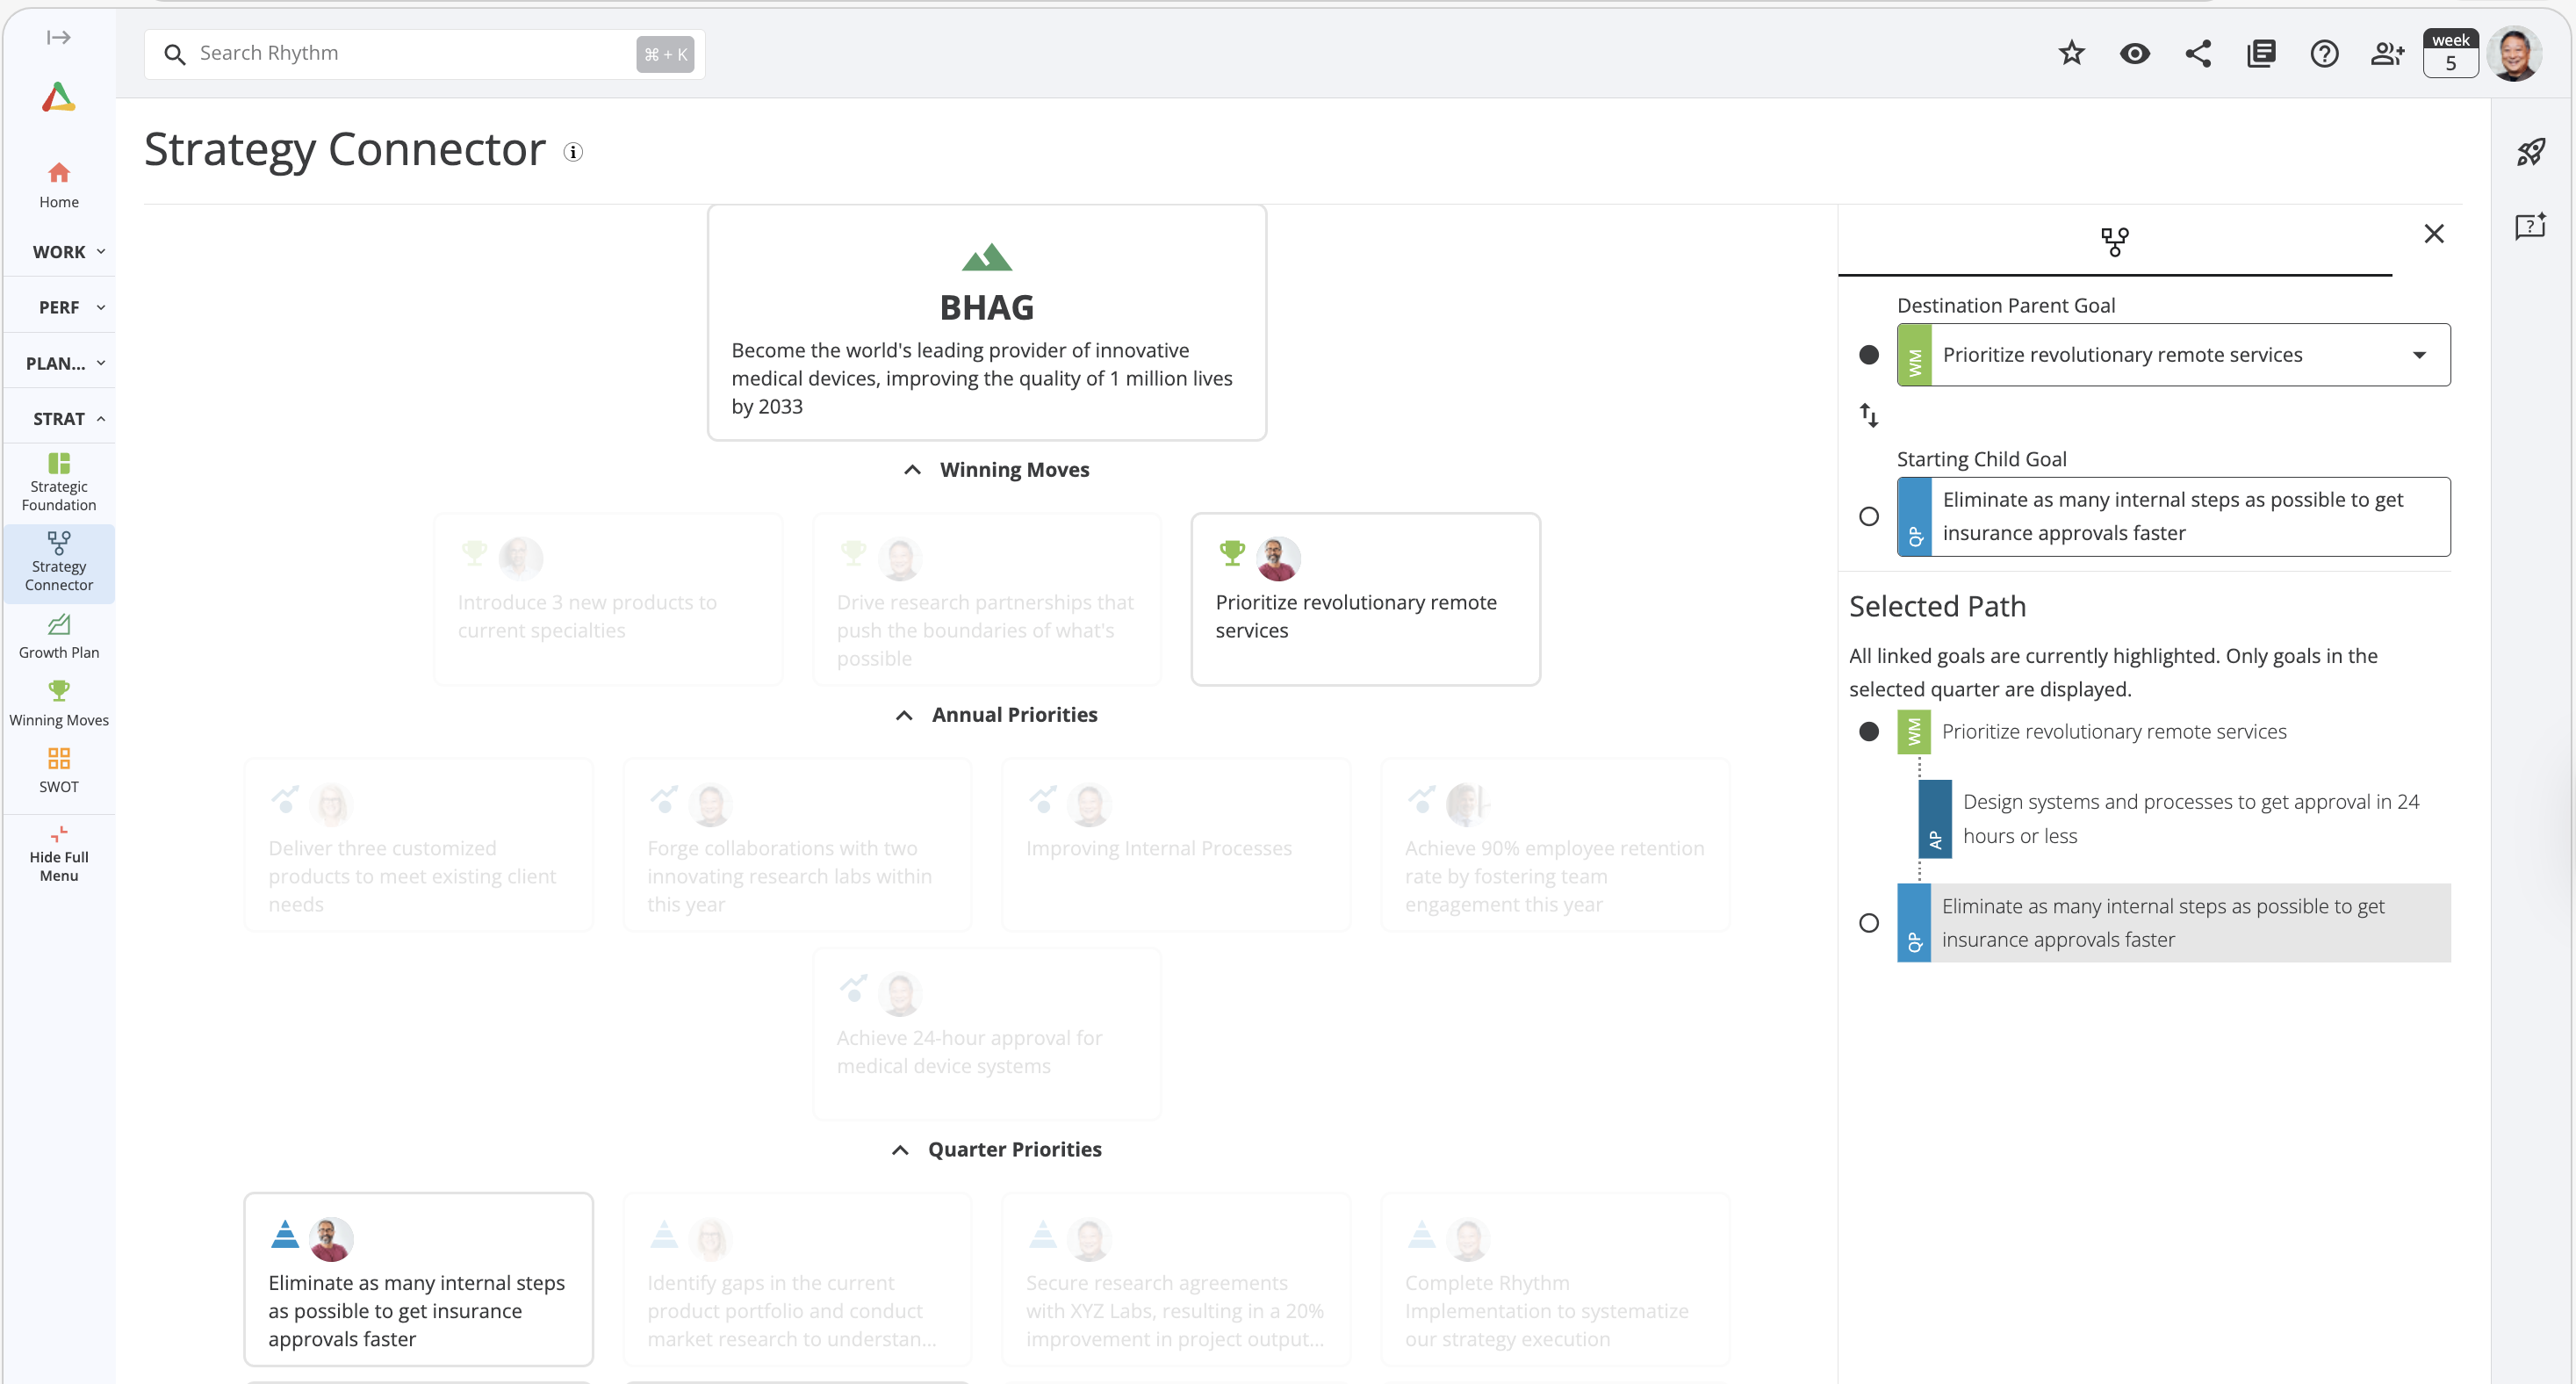The image size is (2576, 1384).
Task: Select the Destination Parent Goal radio button
Action: 1868,355
